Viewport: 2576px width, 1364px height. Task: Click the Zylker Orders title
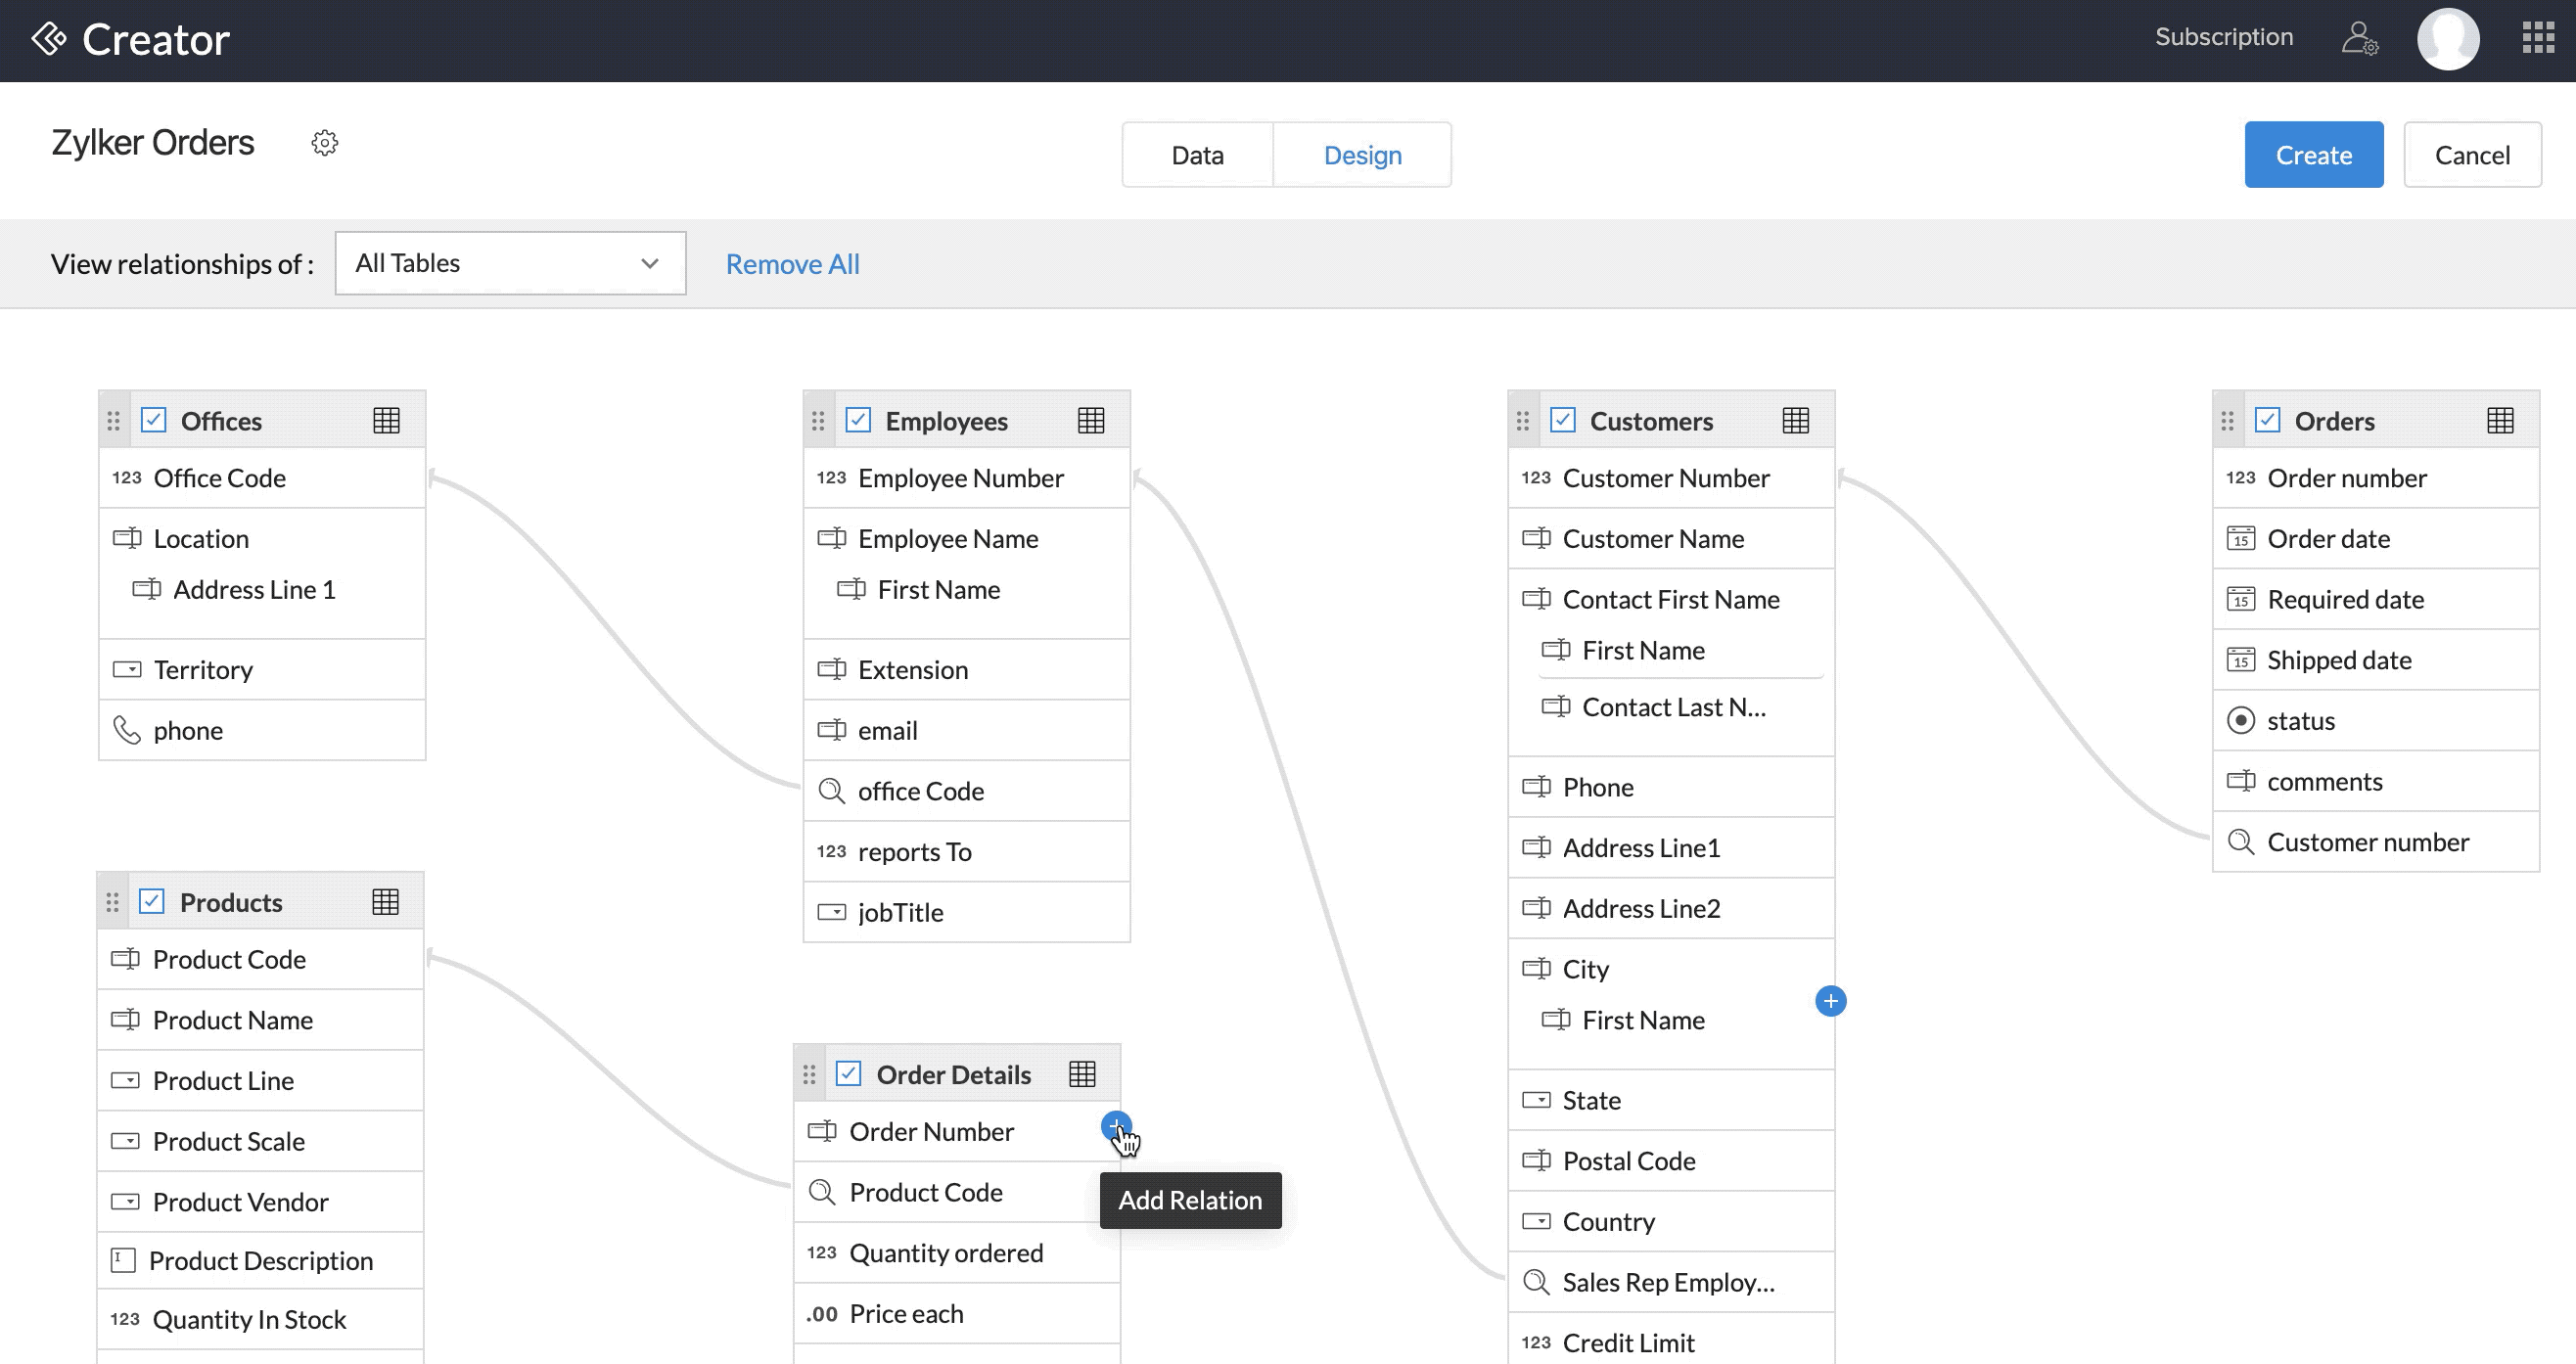click(153, 143)
